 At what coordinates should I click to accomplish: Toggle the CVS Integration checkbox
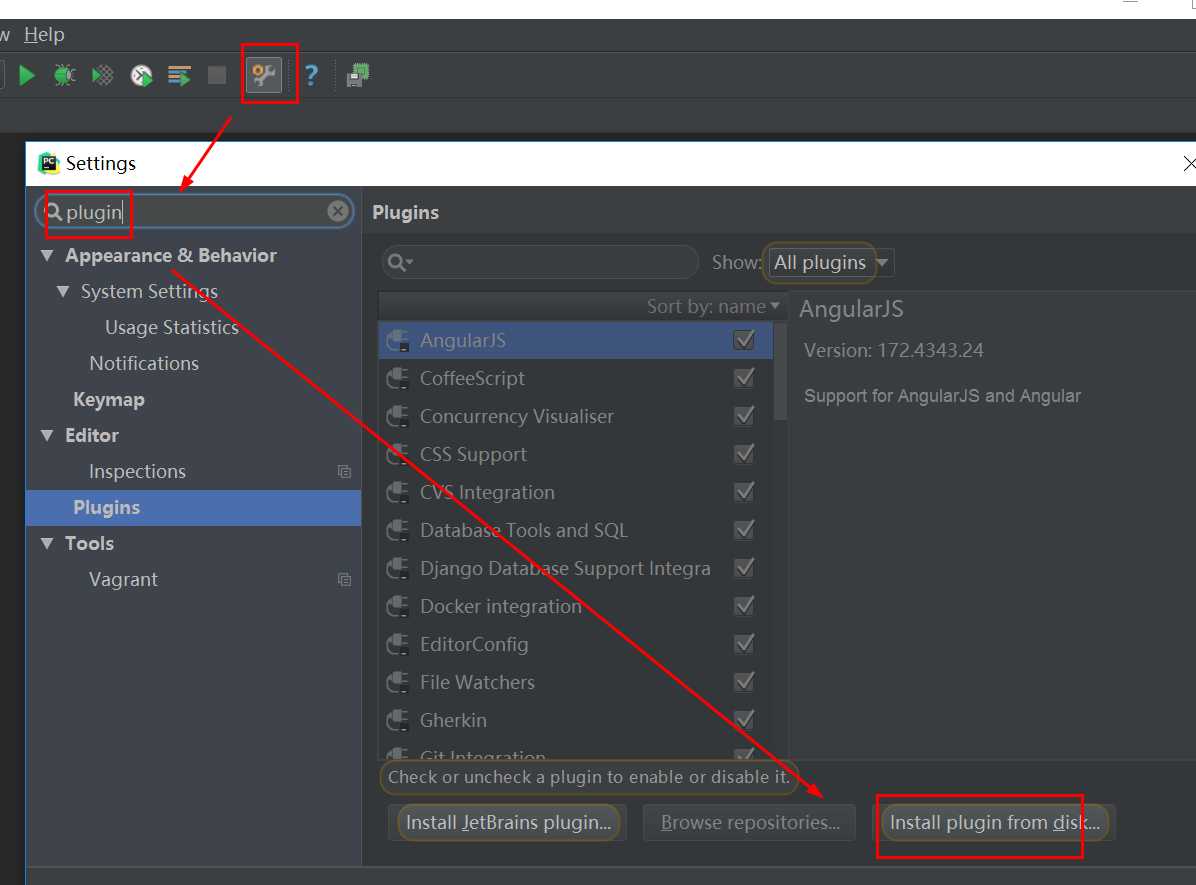[x=744, y=492]
